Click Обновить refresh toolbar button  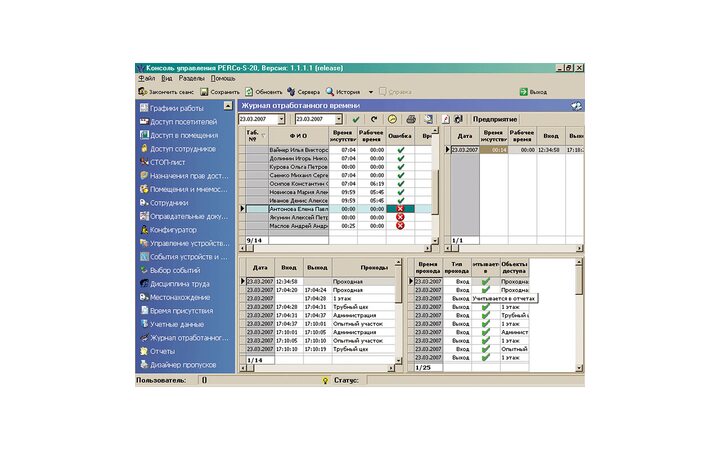coord(263,91)
